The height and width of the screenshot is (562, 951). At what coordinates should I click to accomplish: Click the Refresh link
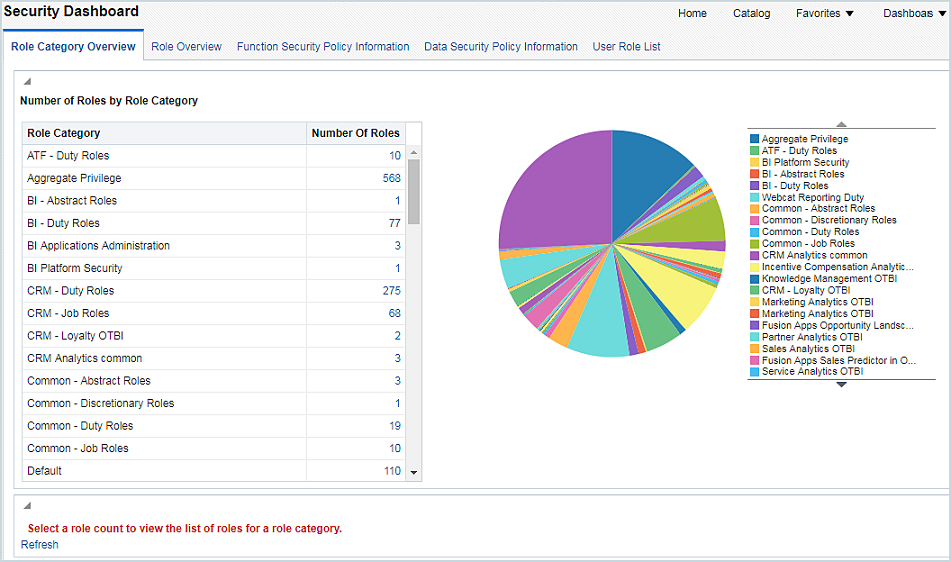point(40,545)
